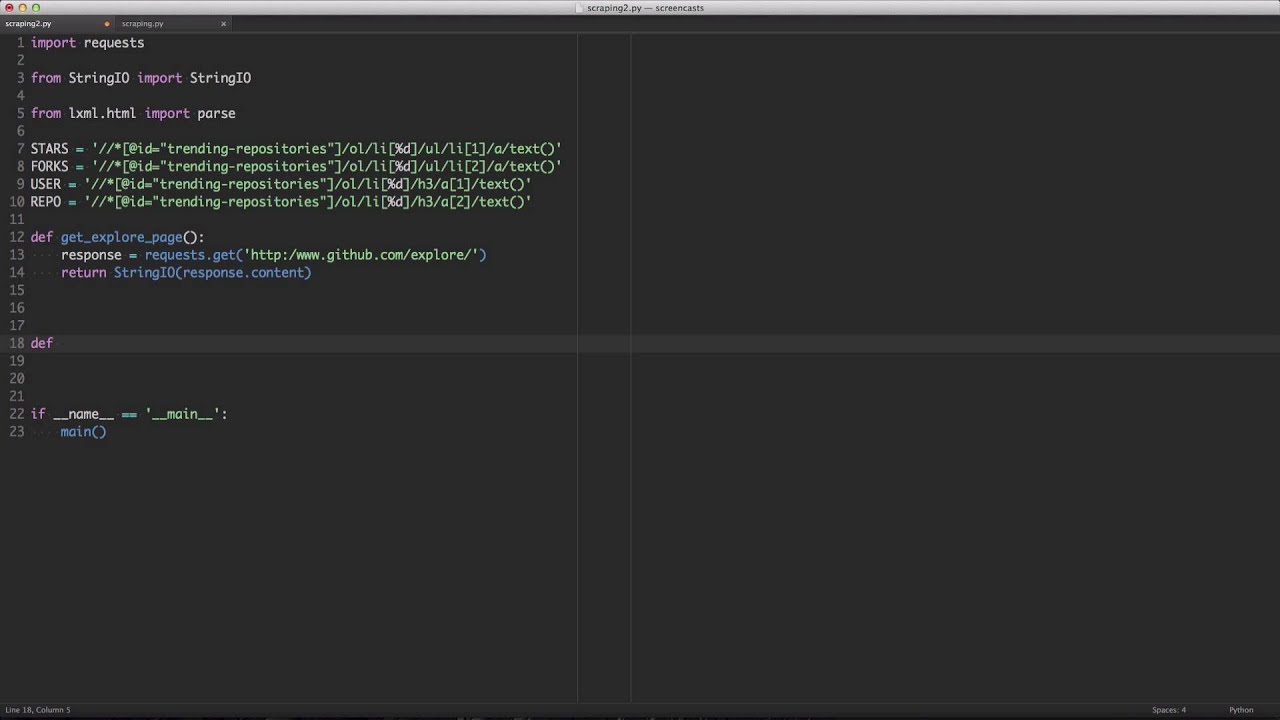Click the red close window button

click(9, 8)
